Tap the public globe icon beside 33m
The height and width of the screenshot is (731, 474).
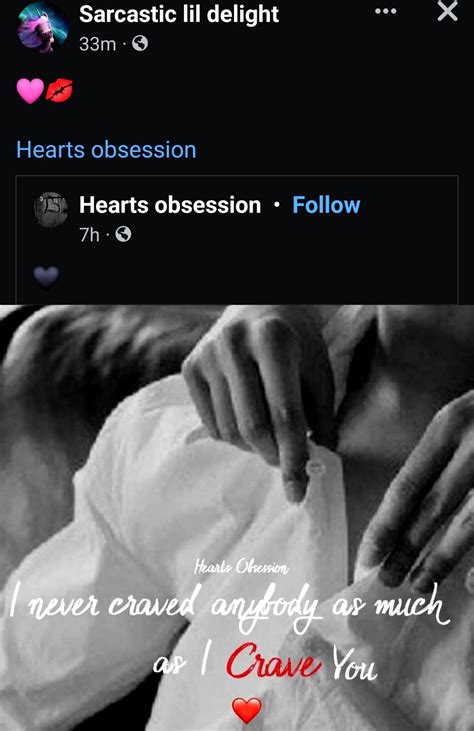140,43
